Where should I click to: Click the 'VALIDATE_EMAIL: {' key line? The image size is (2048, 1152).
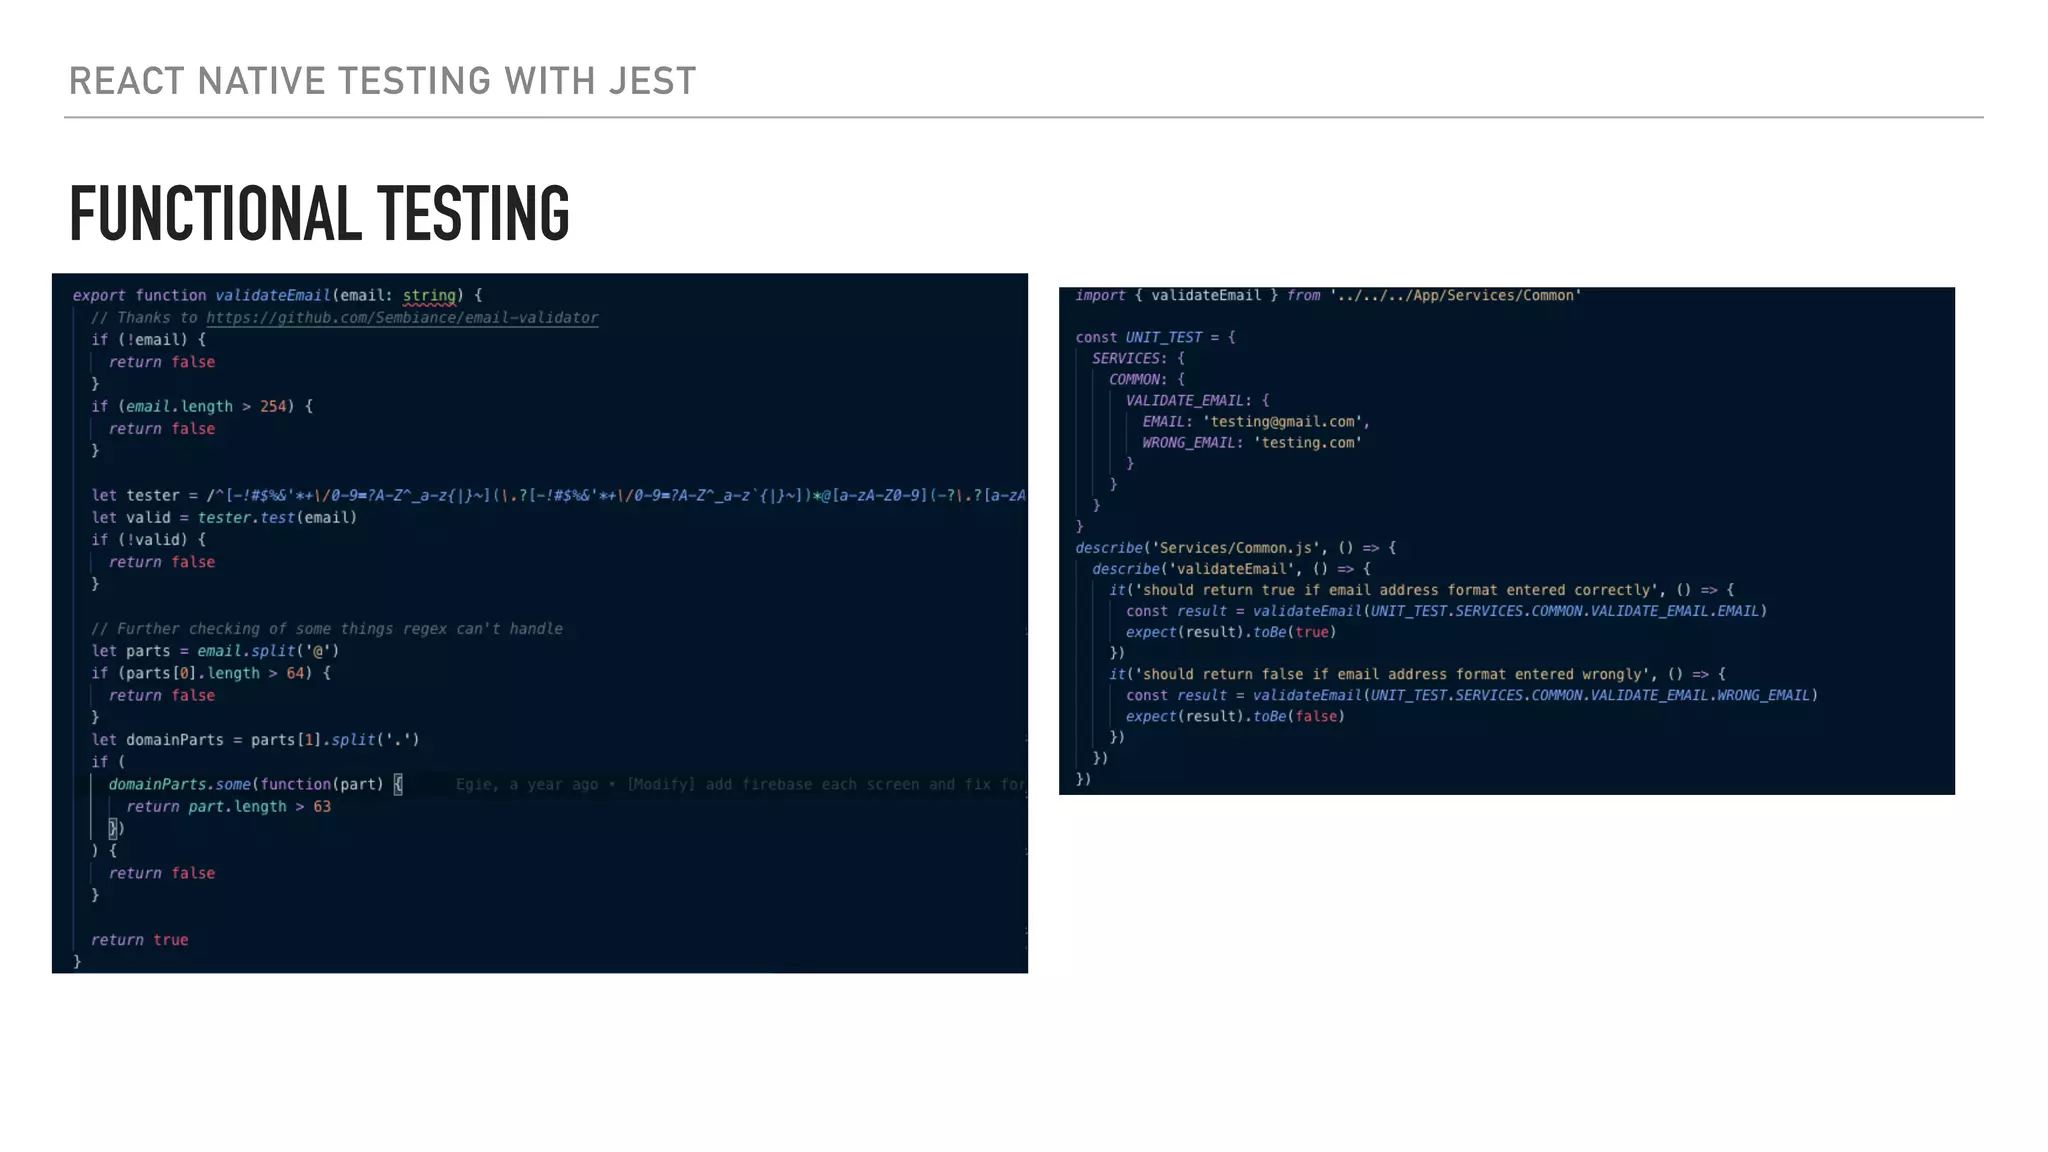[x=1197, y=401]
